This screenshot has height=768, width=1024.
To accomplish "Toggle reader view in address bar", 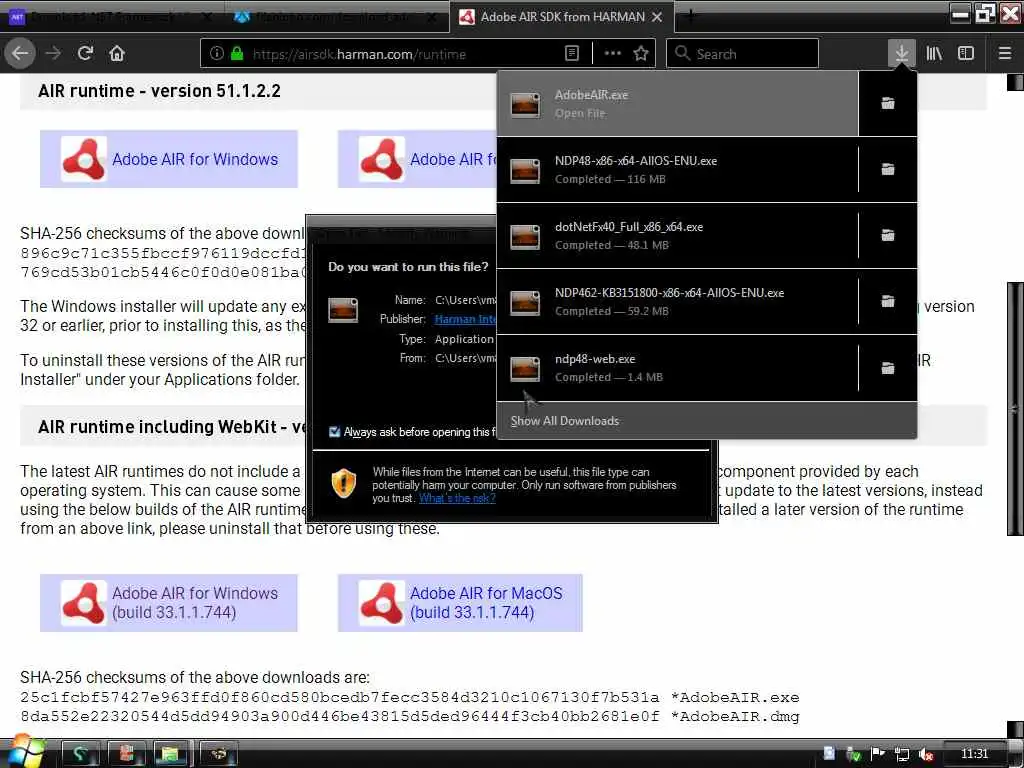I will [x=571, y=54].
